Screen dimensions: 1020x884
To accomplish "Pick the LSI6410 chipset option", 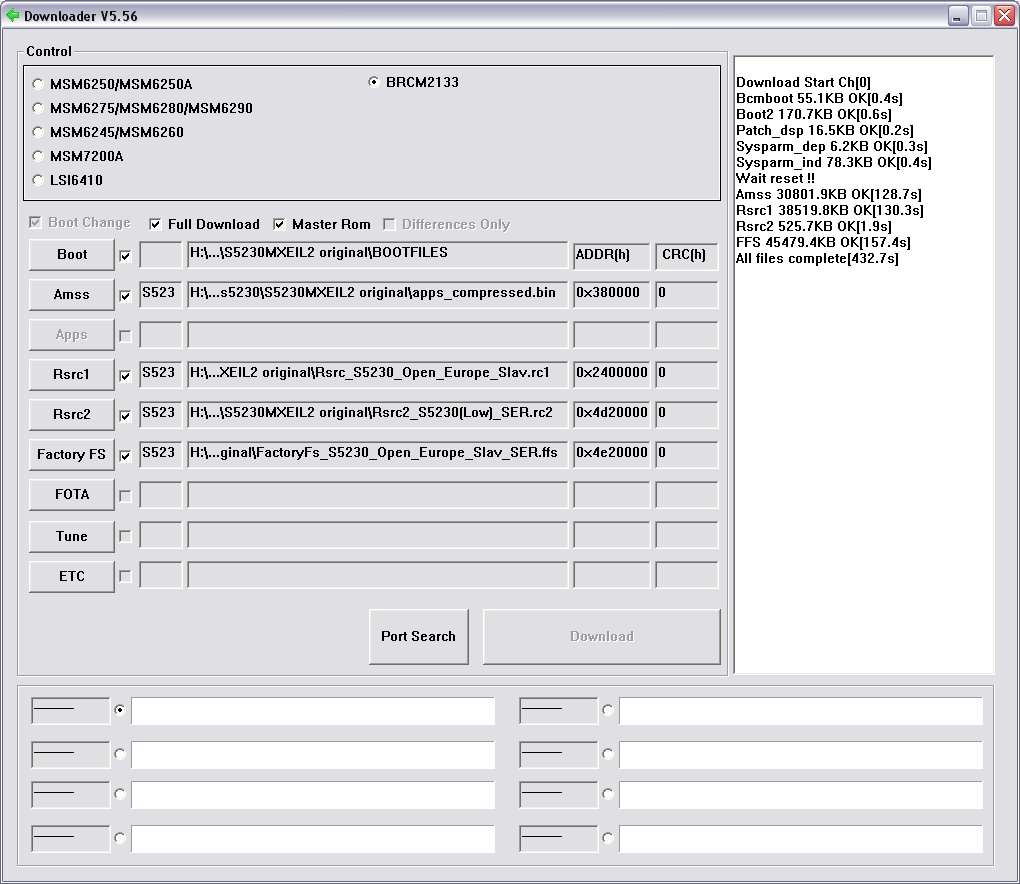I will tap(38, 181).
